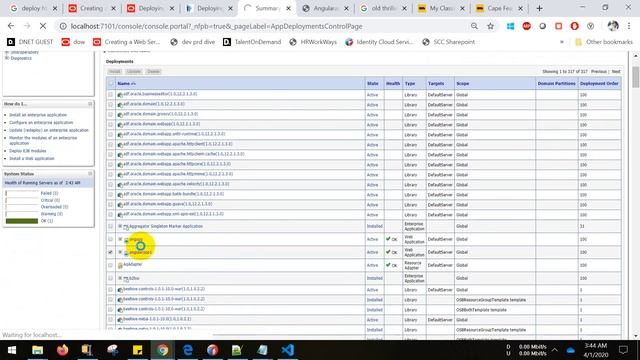Bookmark this page with the star icon
640x360 pixels.
[x=491, y=26]
